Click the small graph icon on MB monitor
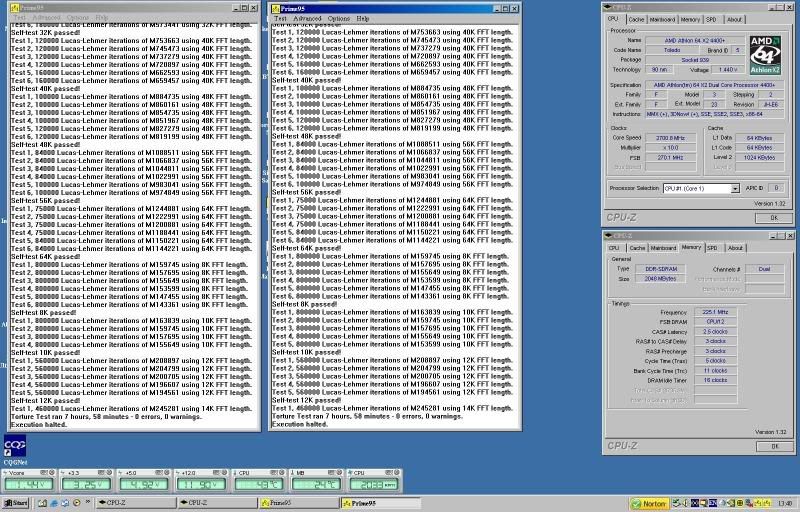Viewport: 800px width, 512px height. coord(331,472)
